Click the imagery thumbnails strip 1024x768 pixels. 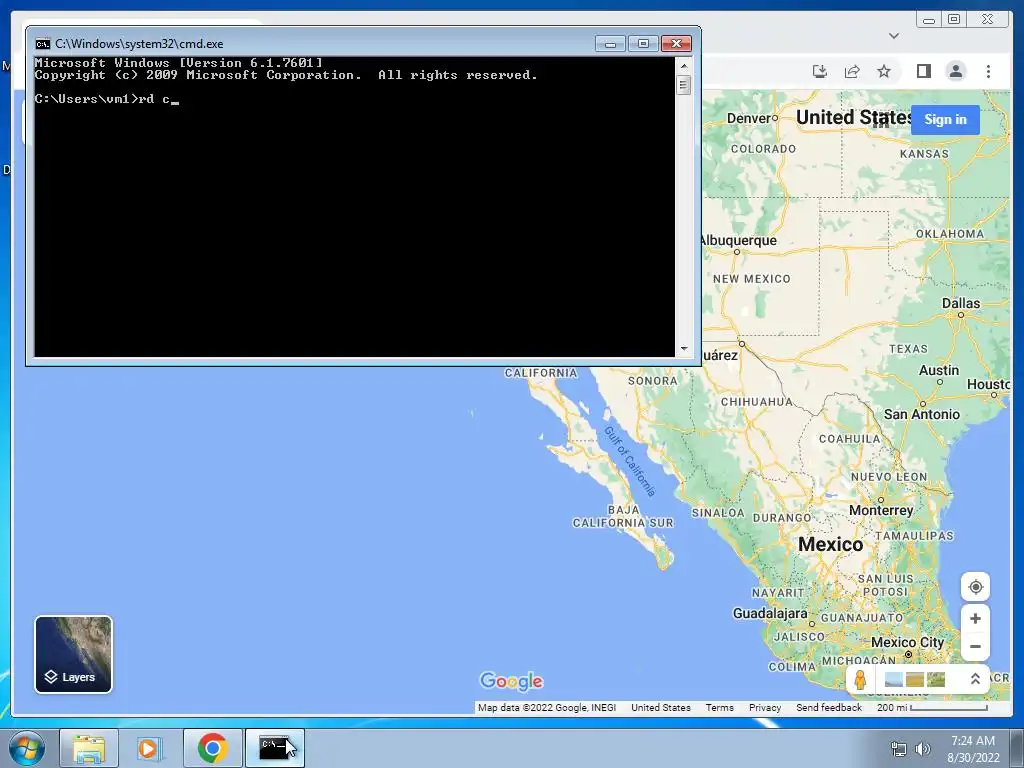[x=914, y=679]
